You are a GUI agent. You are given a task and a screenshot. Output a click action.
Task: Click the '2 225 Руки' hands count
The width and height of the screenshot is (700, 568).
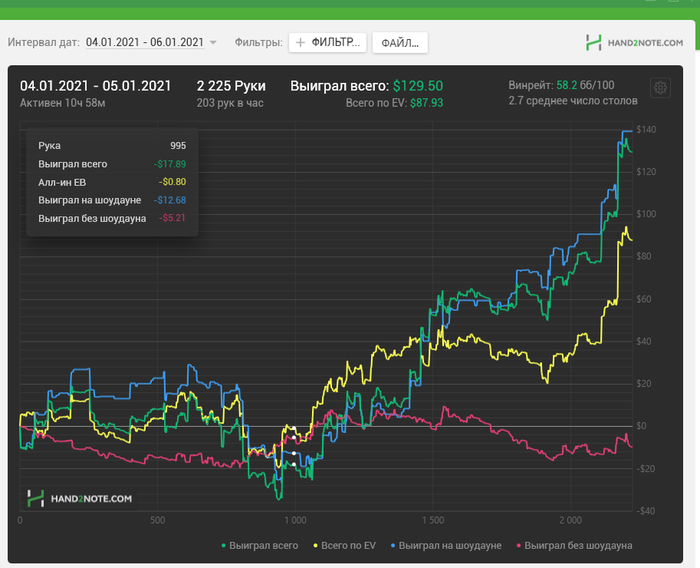coord(231,86)
